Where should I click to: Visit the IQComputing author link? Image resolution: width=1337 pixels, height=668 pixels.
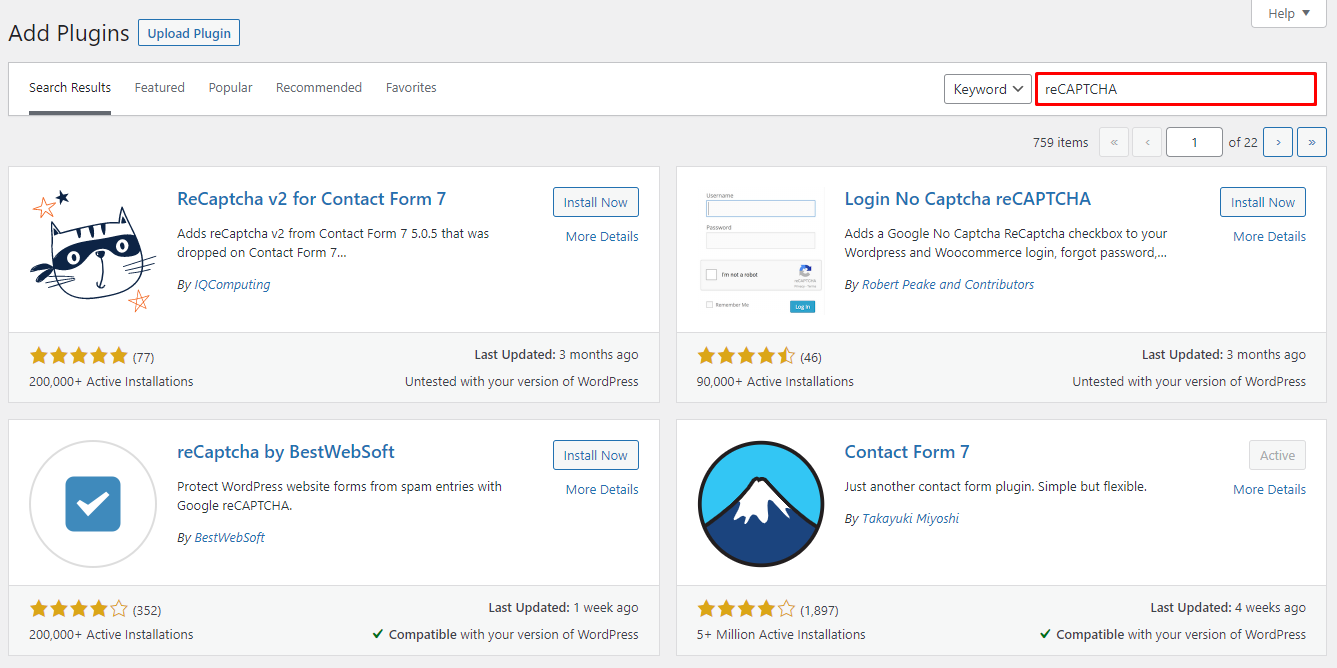[x=232, y=284]
